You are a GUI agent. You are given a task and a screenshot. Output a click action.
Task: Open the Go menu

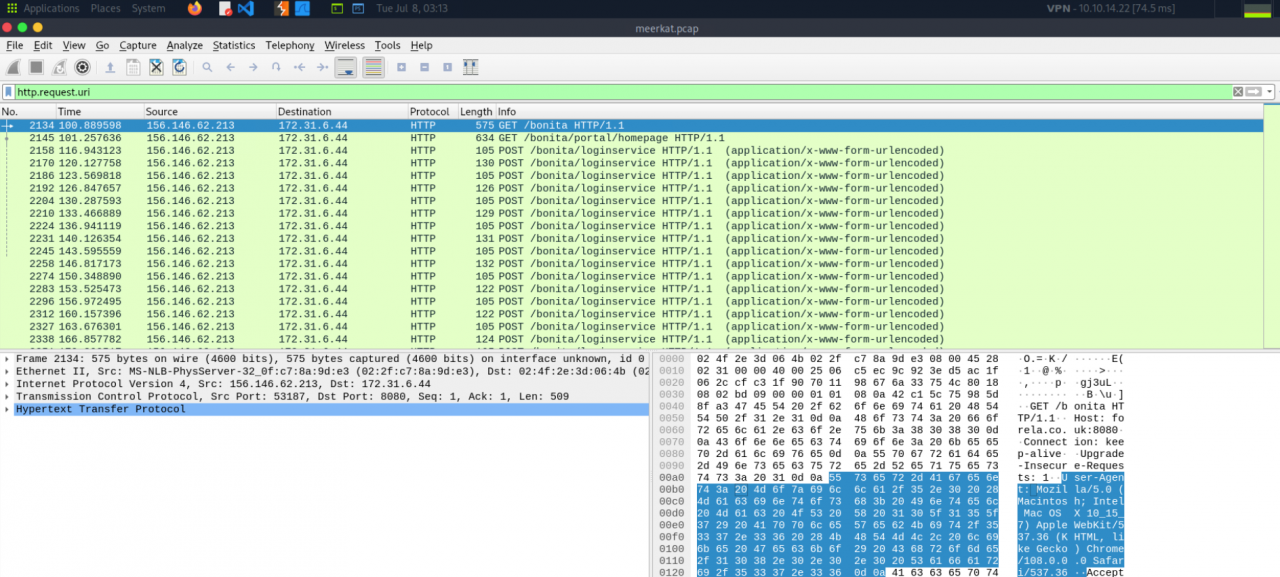click(102, 45)
